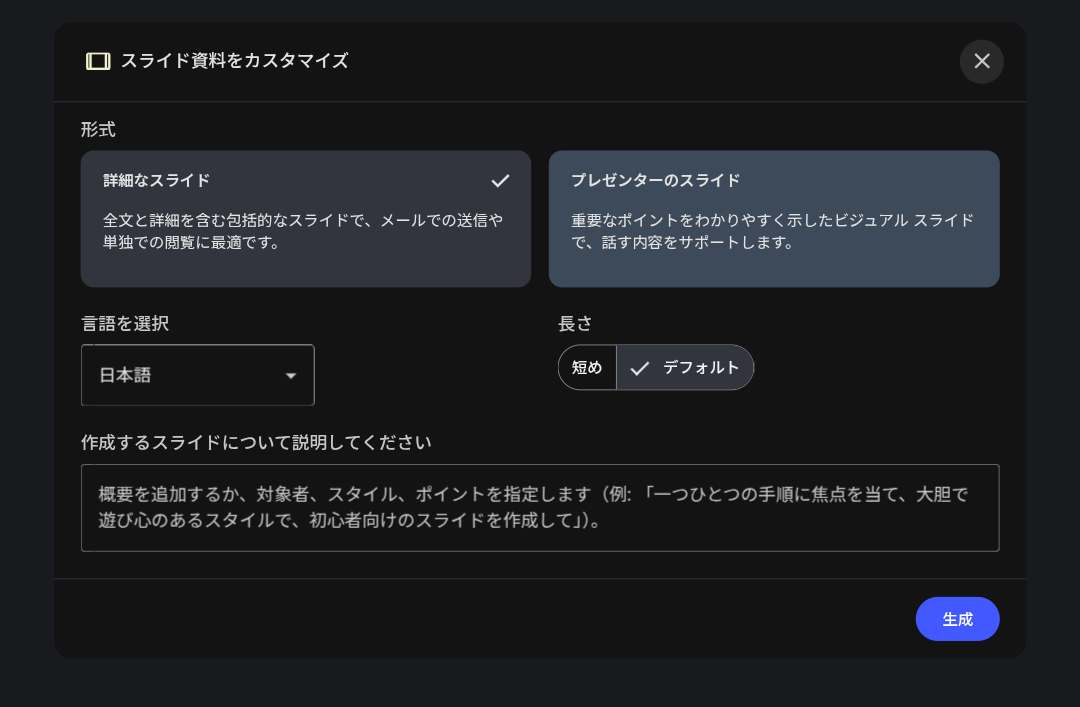Viewport: 1080px width, 707px height.
Task: Close the slide customization dialog
Action: click(981, 61)
